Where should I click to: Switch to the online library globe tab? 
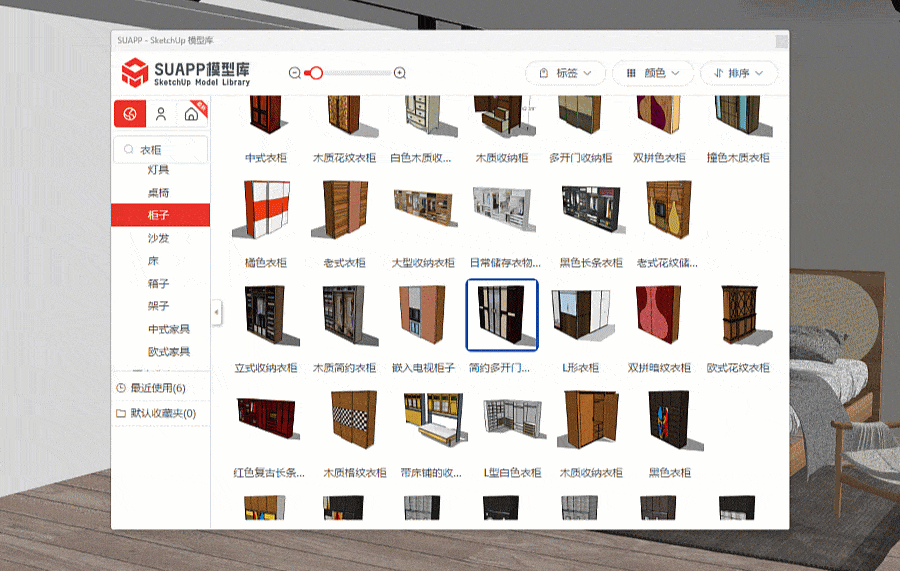click(130, 114)
